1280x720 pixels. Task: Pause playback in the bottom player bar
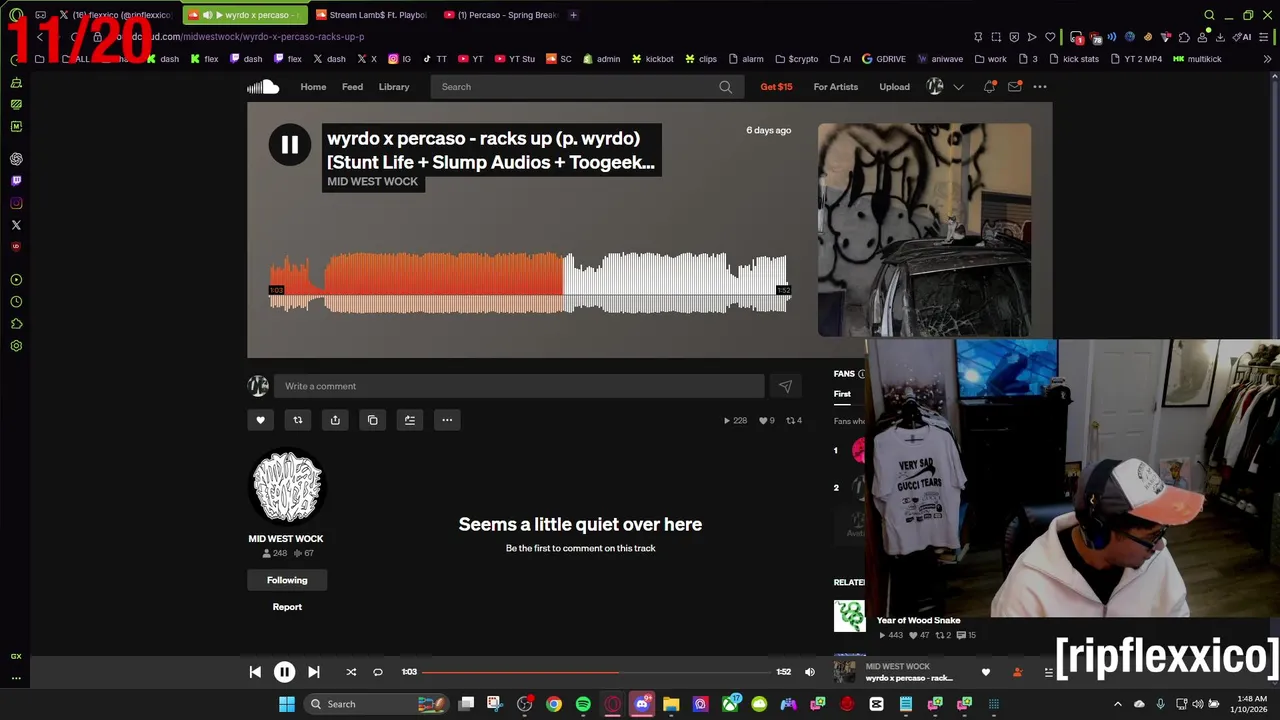[x=284, y=672]
